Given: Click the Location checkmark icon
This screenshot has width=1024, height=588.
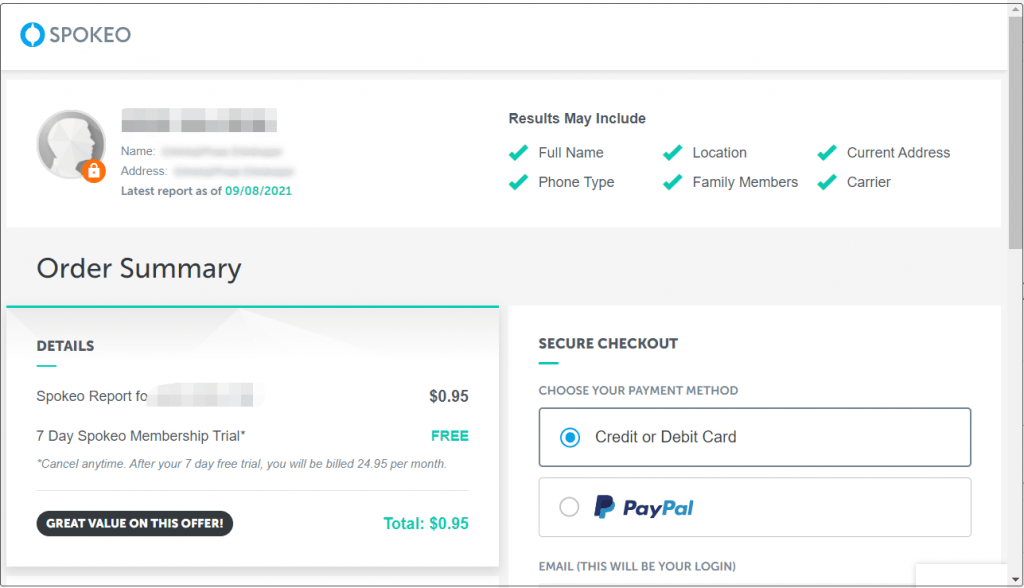Looking at the screenshot, I should [673, 153].
